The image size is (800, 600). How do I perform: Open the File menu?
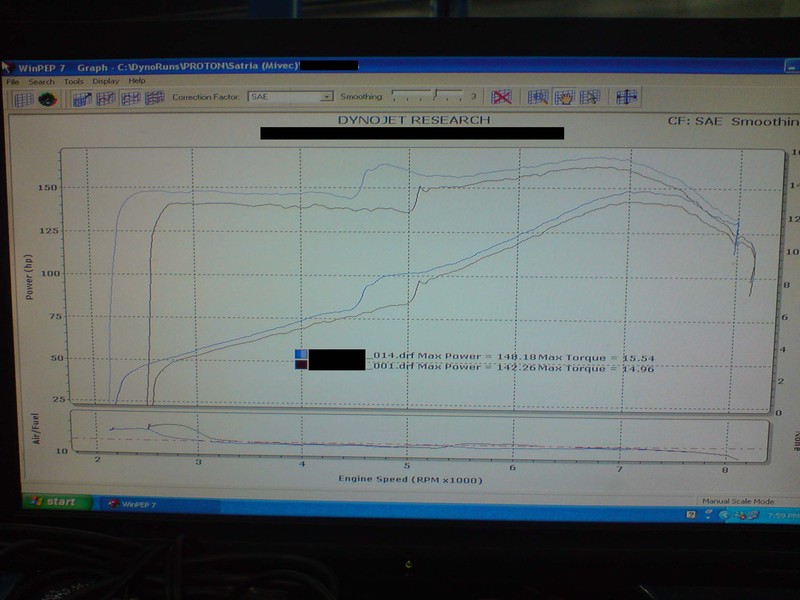tap(12, 81)
